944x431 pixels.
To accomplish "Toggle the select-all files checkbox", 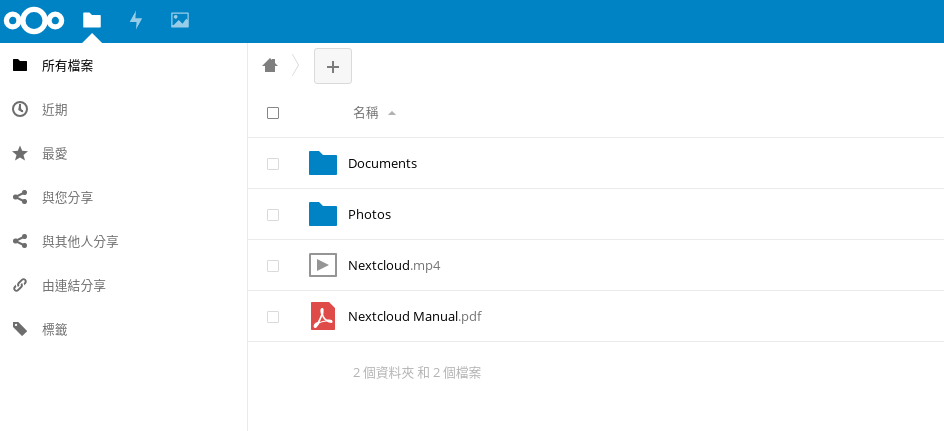I will click(x=273, y=113).
